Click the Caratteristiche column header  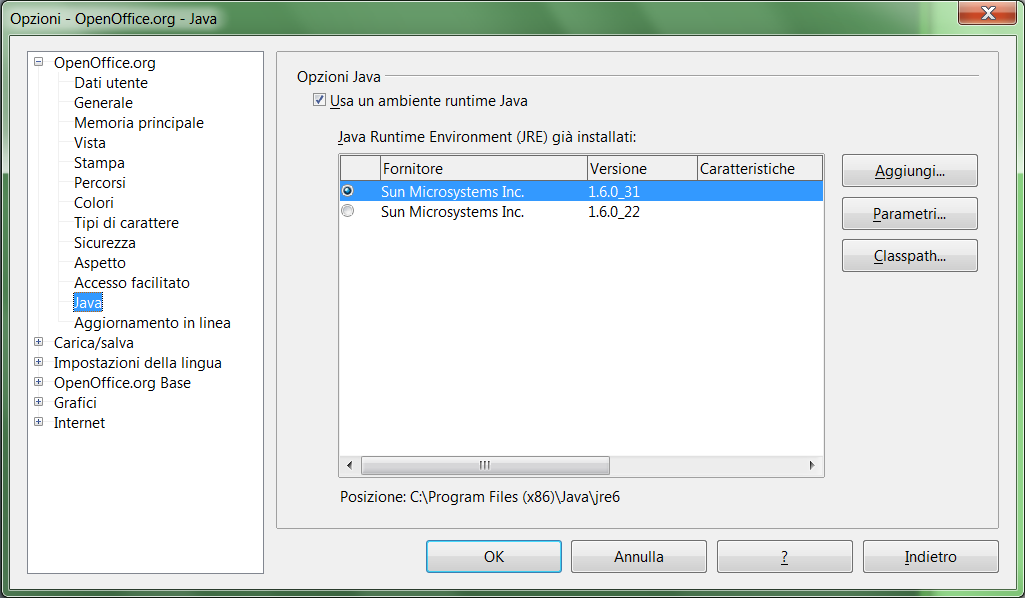coord(760,168)
